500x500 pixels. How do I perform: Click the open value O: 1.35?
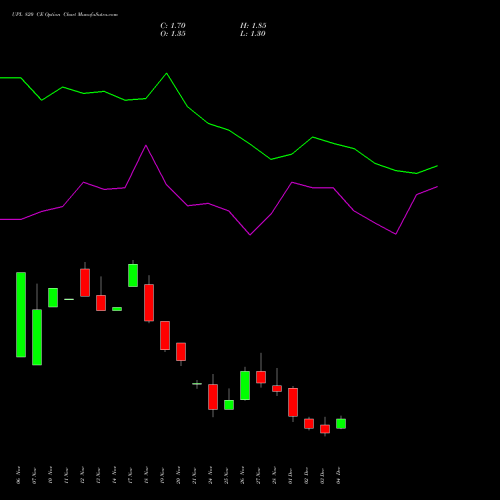pos(173,34)
